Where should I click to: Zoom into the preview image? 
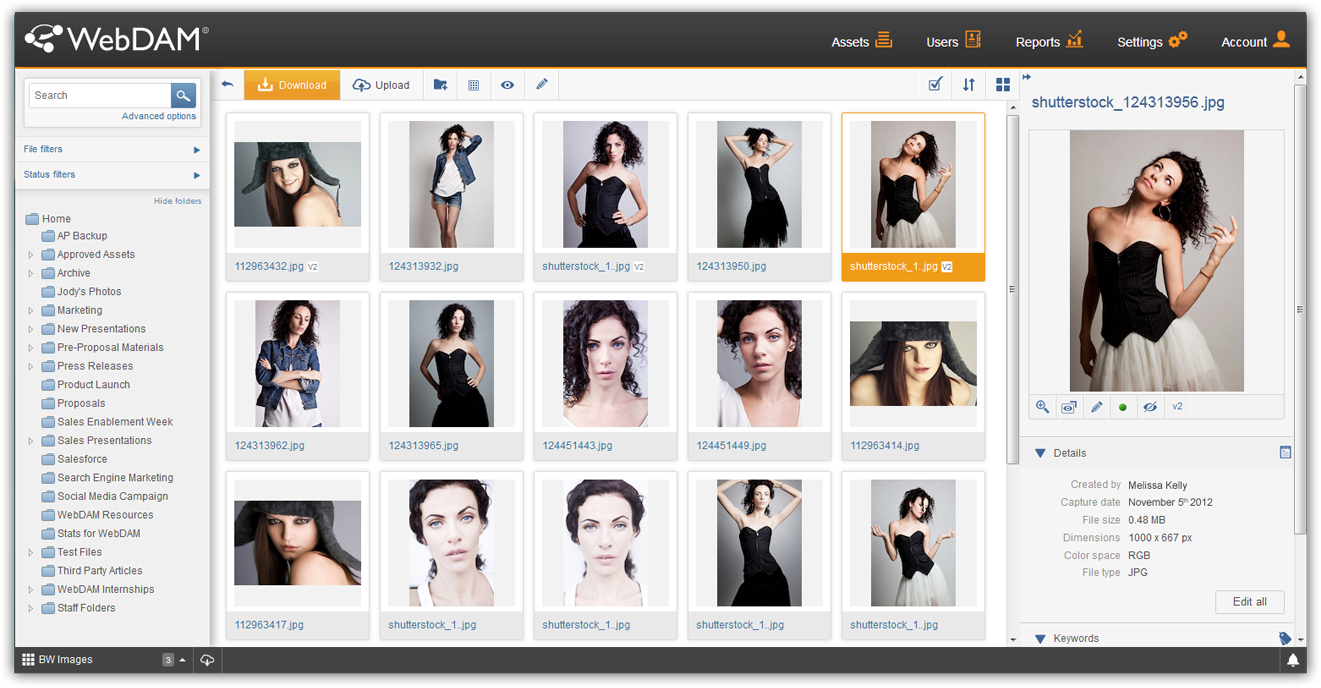(x=1042, y=407)
